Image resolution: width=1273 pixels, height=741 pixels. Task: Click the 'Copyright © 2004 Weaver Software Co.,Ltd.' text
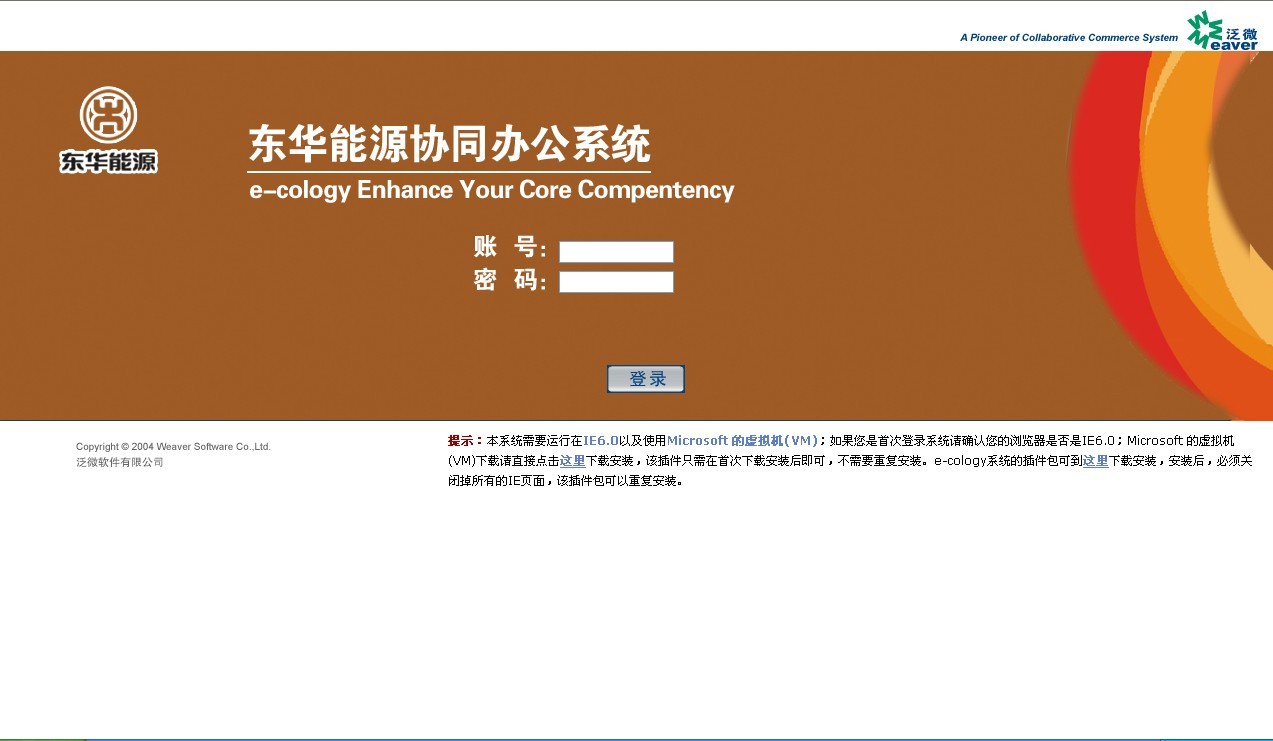[174, 447]
